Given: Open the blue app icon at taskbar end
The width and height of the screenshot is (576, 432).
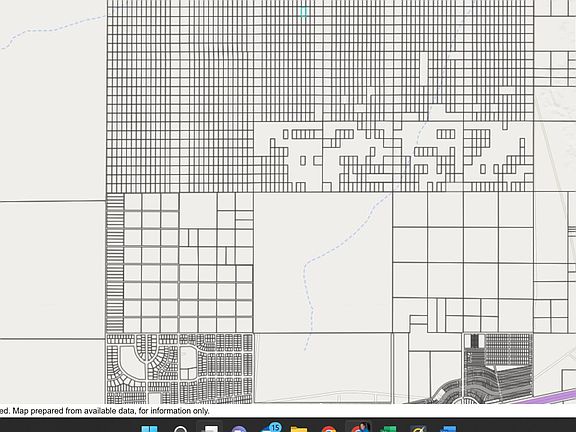Looking at the screenshot, I should (448, 429).
